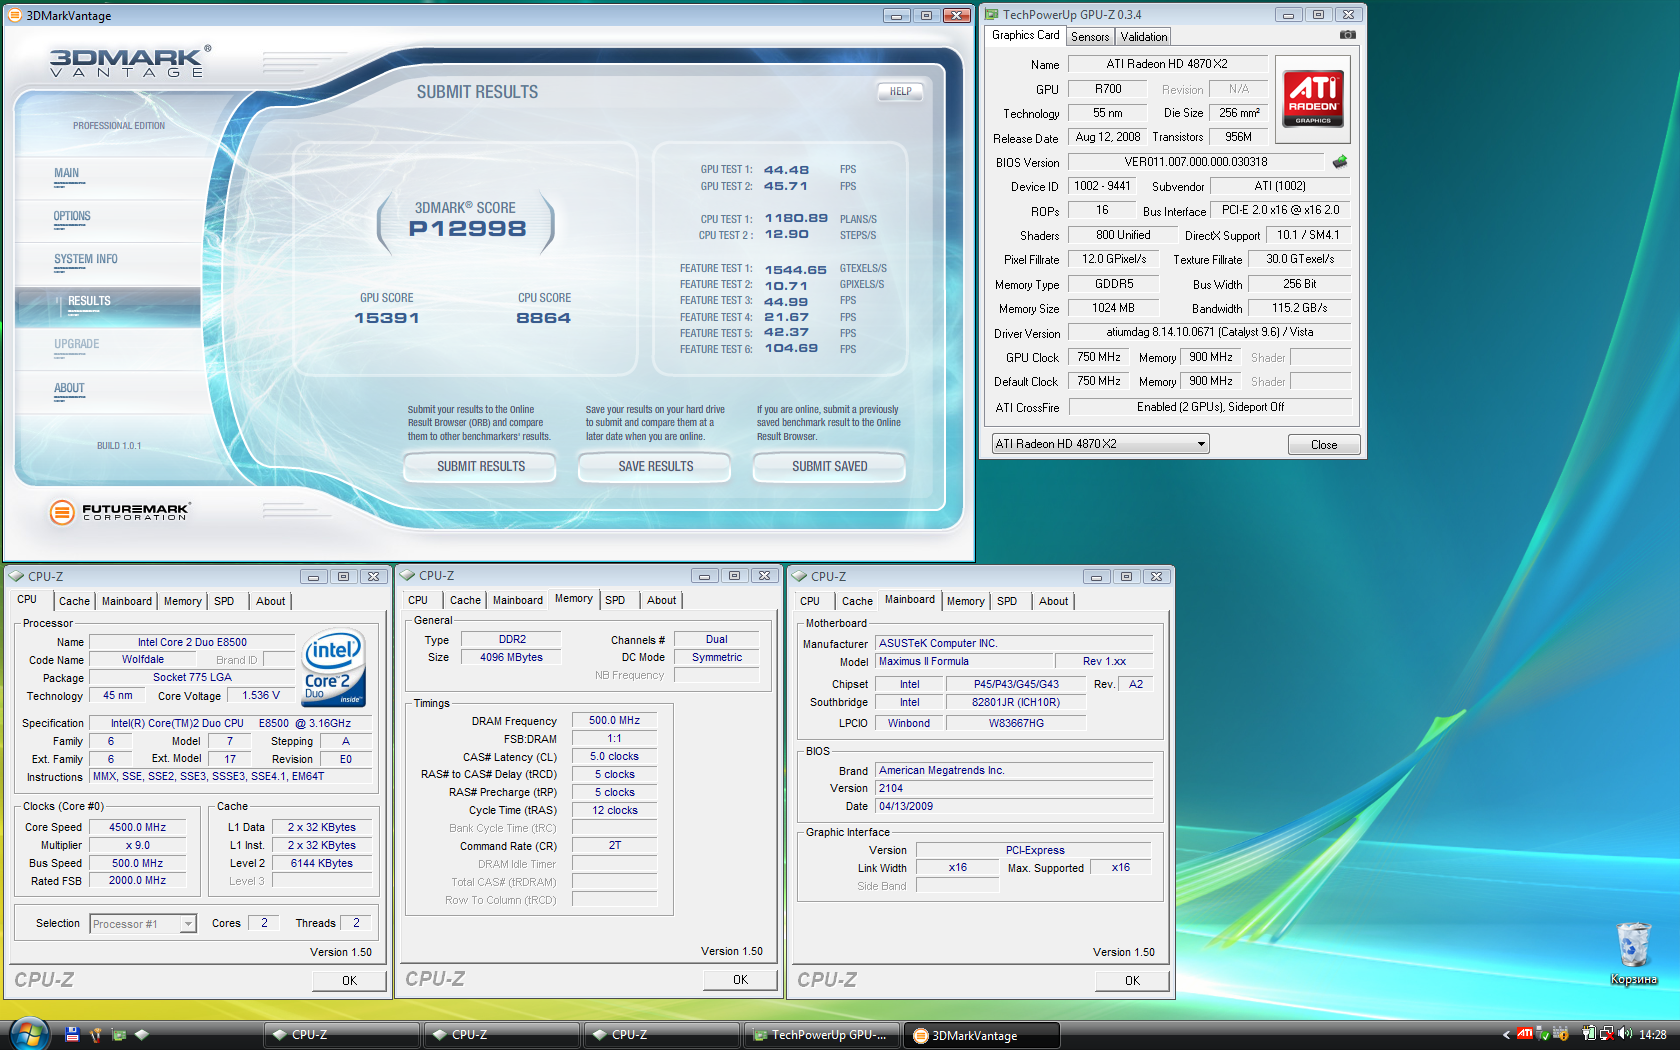
Task: Click the P12998 3DMark score
Action: [467, 229]
